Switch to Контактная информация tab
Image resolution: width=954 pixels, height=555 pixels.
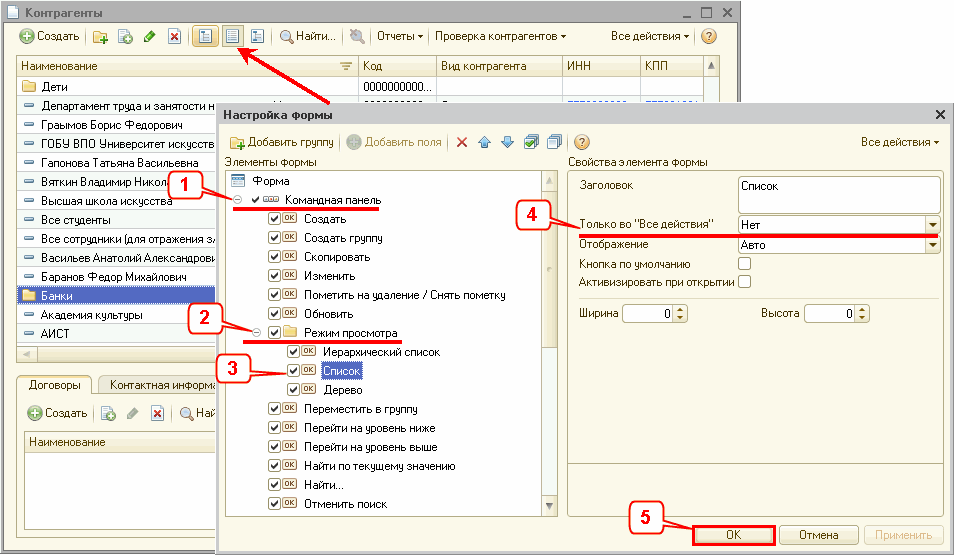pyautogui.click(x=159, y=385)
